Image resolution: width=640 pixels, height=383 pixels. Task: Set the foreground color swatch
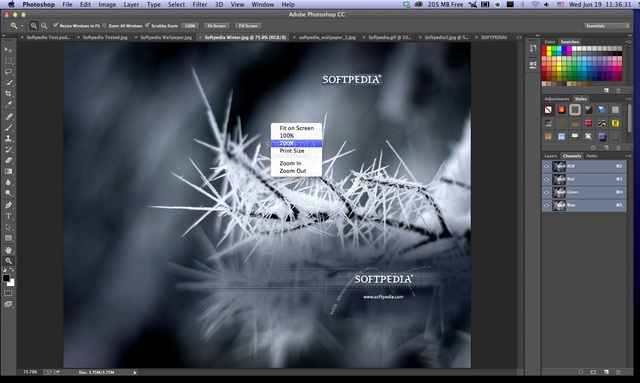tap(6, 278)
